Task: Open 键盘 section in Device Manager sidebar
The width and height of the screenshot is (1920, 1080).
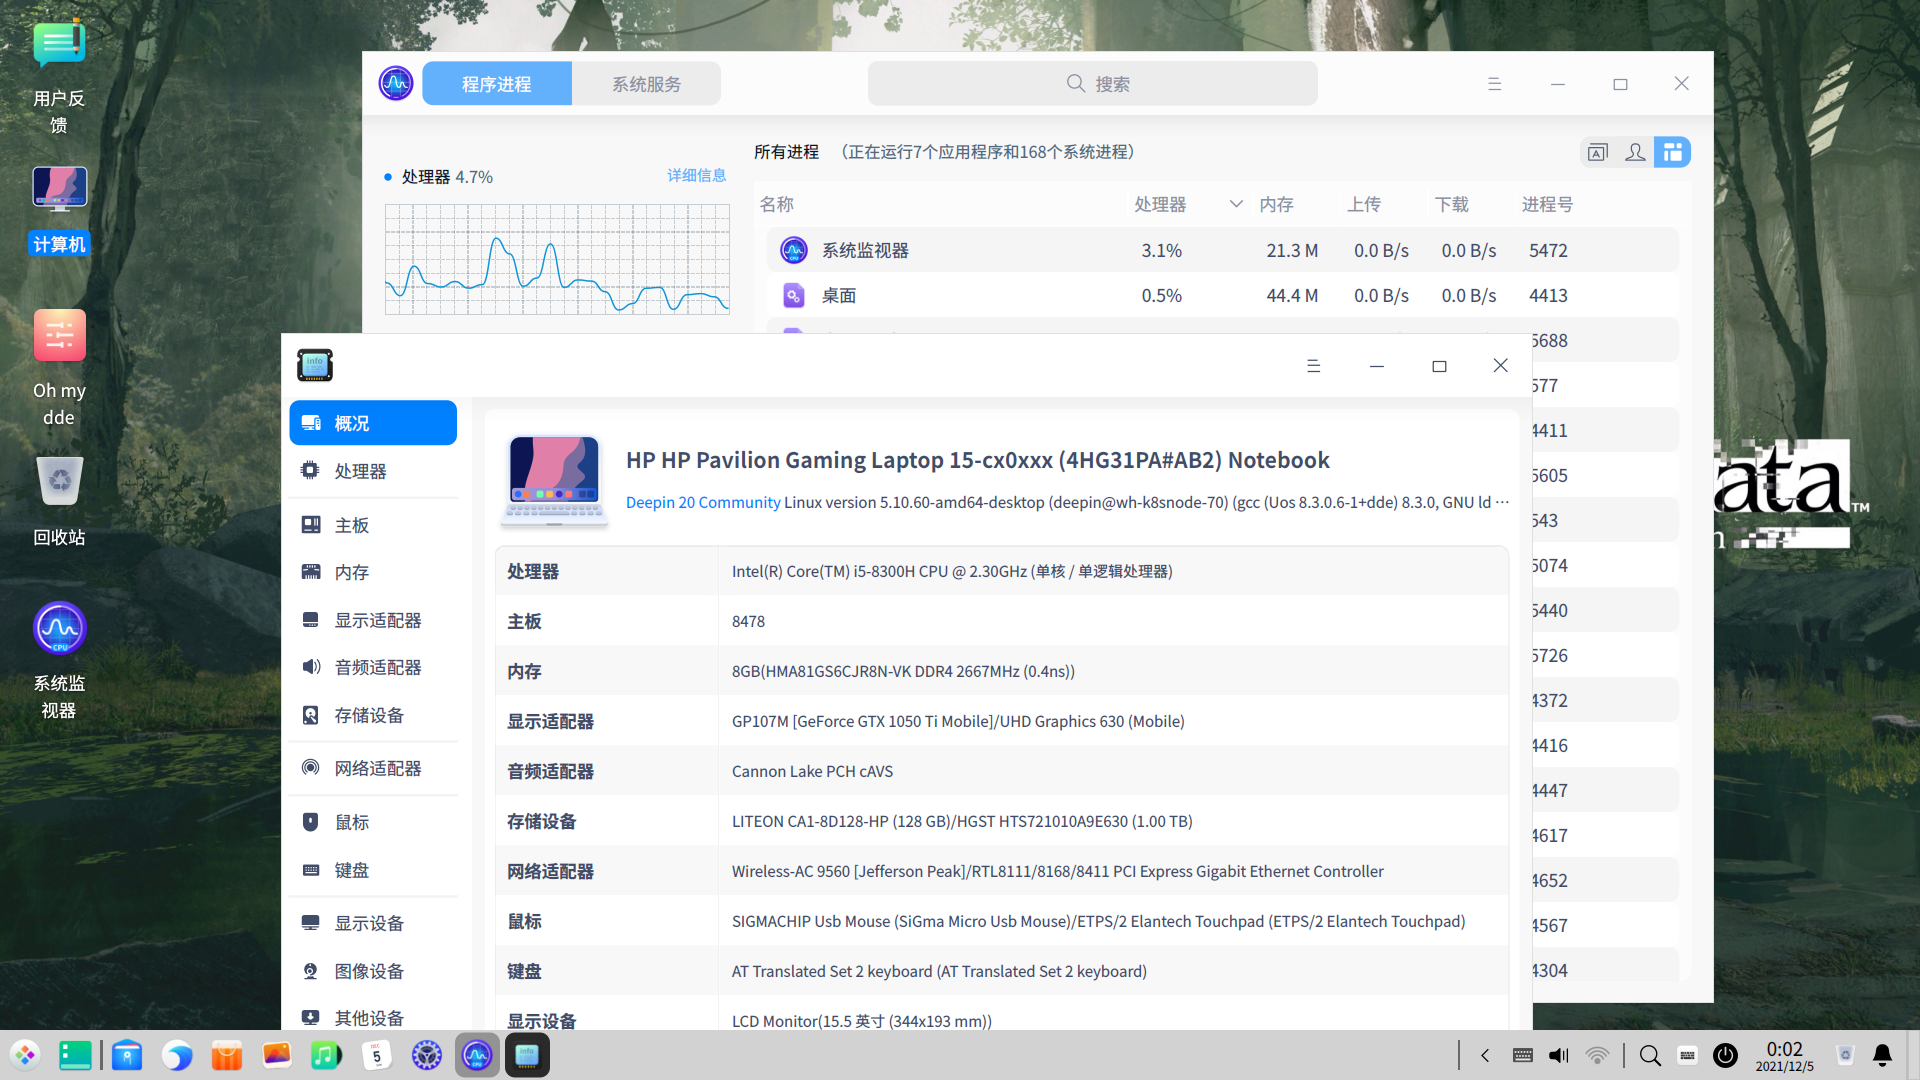Action: 372,869
